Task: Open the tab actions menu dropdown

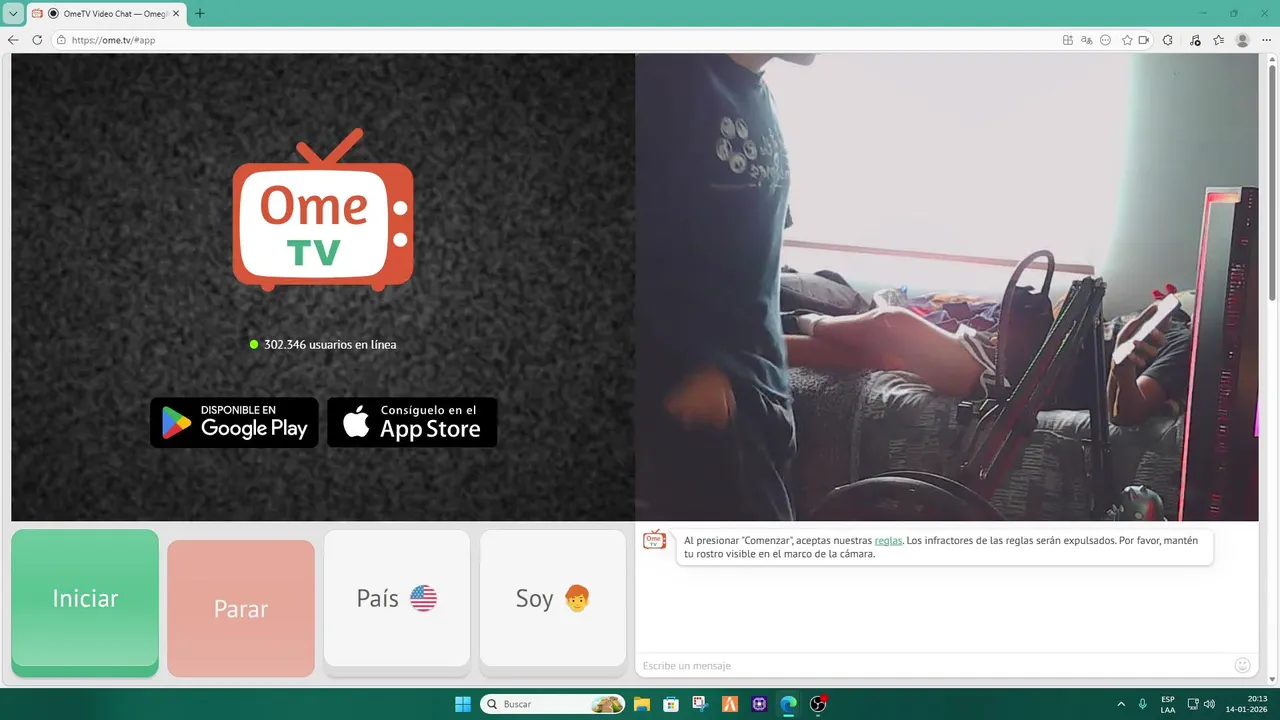Action: [13, 14]
